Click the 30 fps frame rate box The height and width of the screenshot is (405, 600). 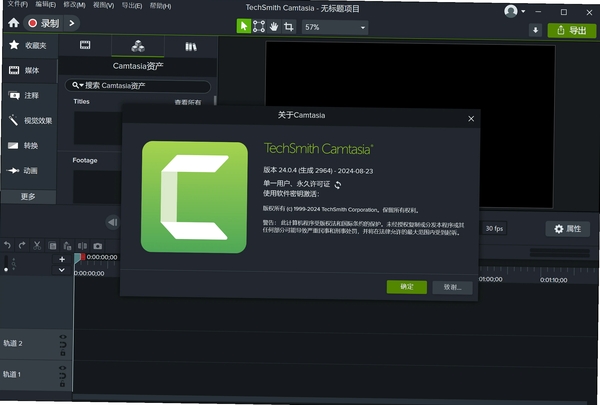tap(494, 229)
